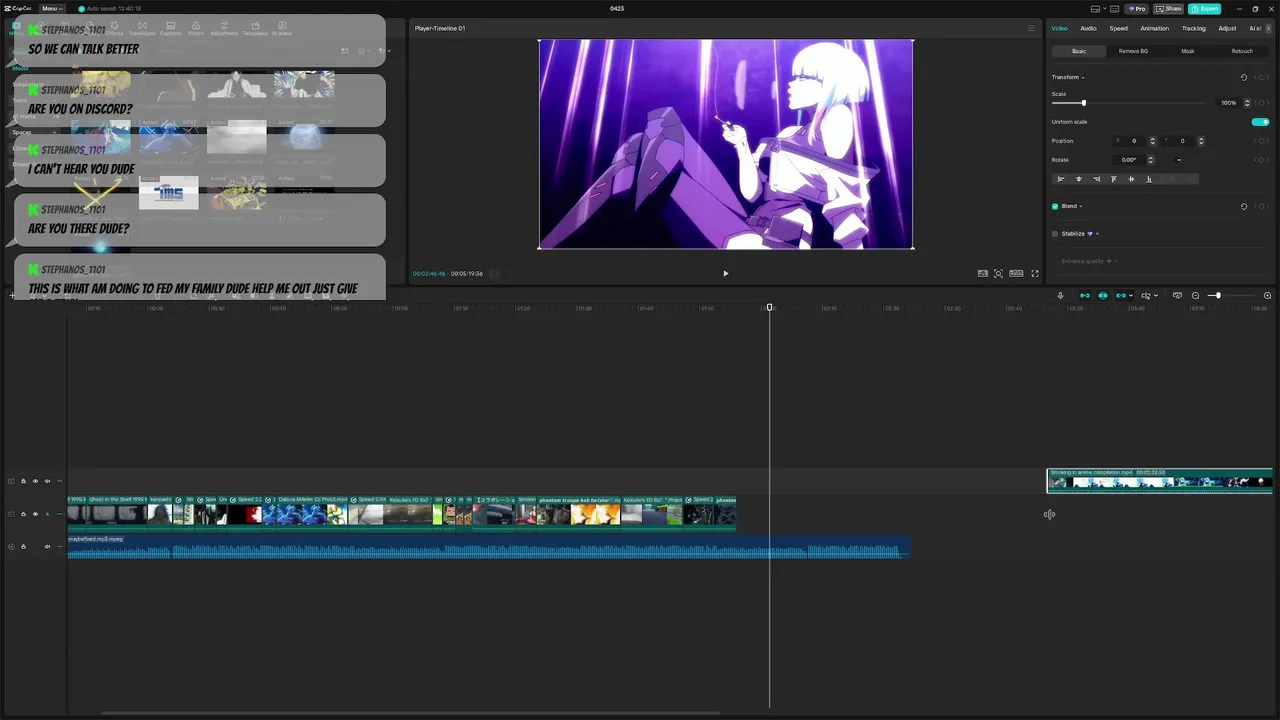Expand the Stabilize section arrow

click(1097, 234)
